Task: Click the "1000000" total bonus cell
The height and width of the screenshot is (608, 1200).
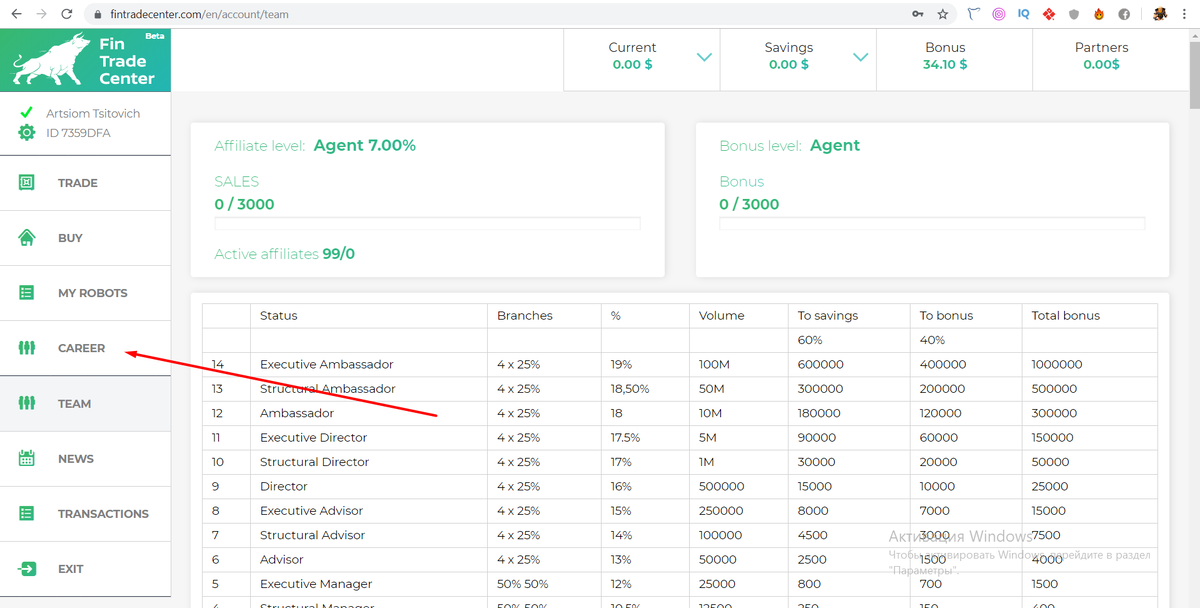Action: (x=1090, y=364)
